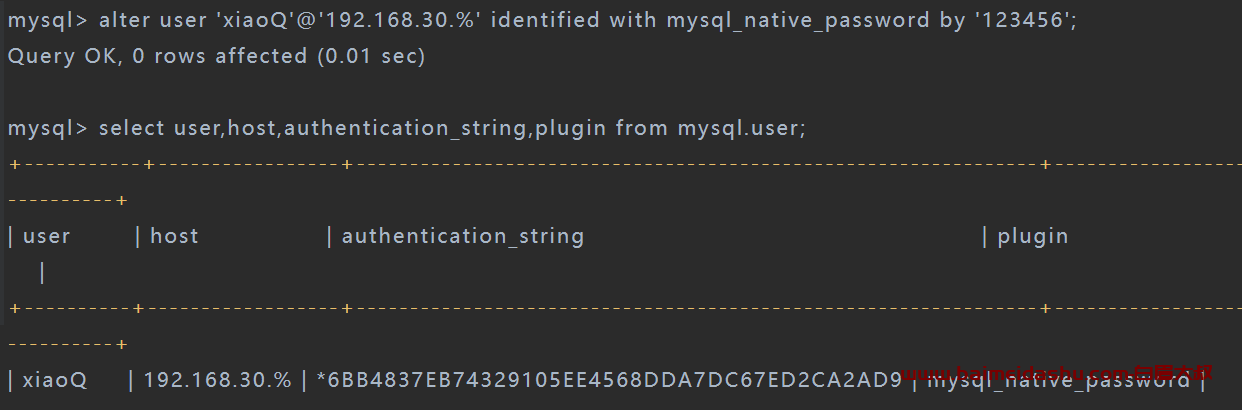This screenshot has width=1242, height=410.
Task: Click the (0.01 sec) timing text
Action: tap(371, 57)
